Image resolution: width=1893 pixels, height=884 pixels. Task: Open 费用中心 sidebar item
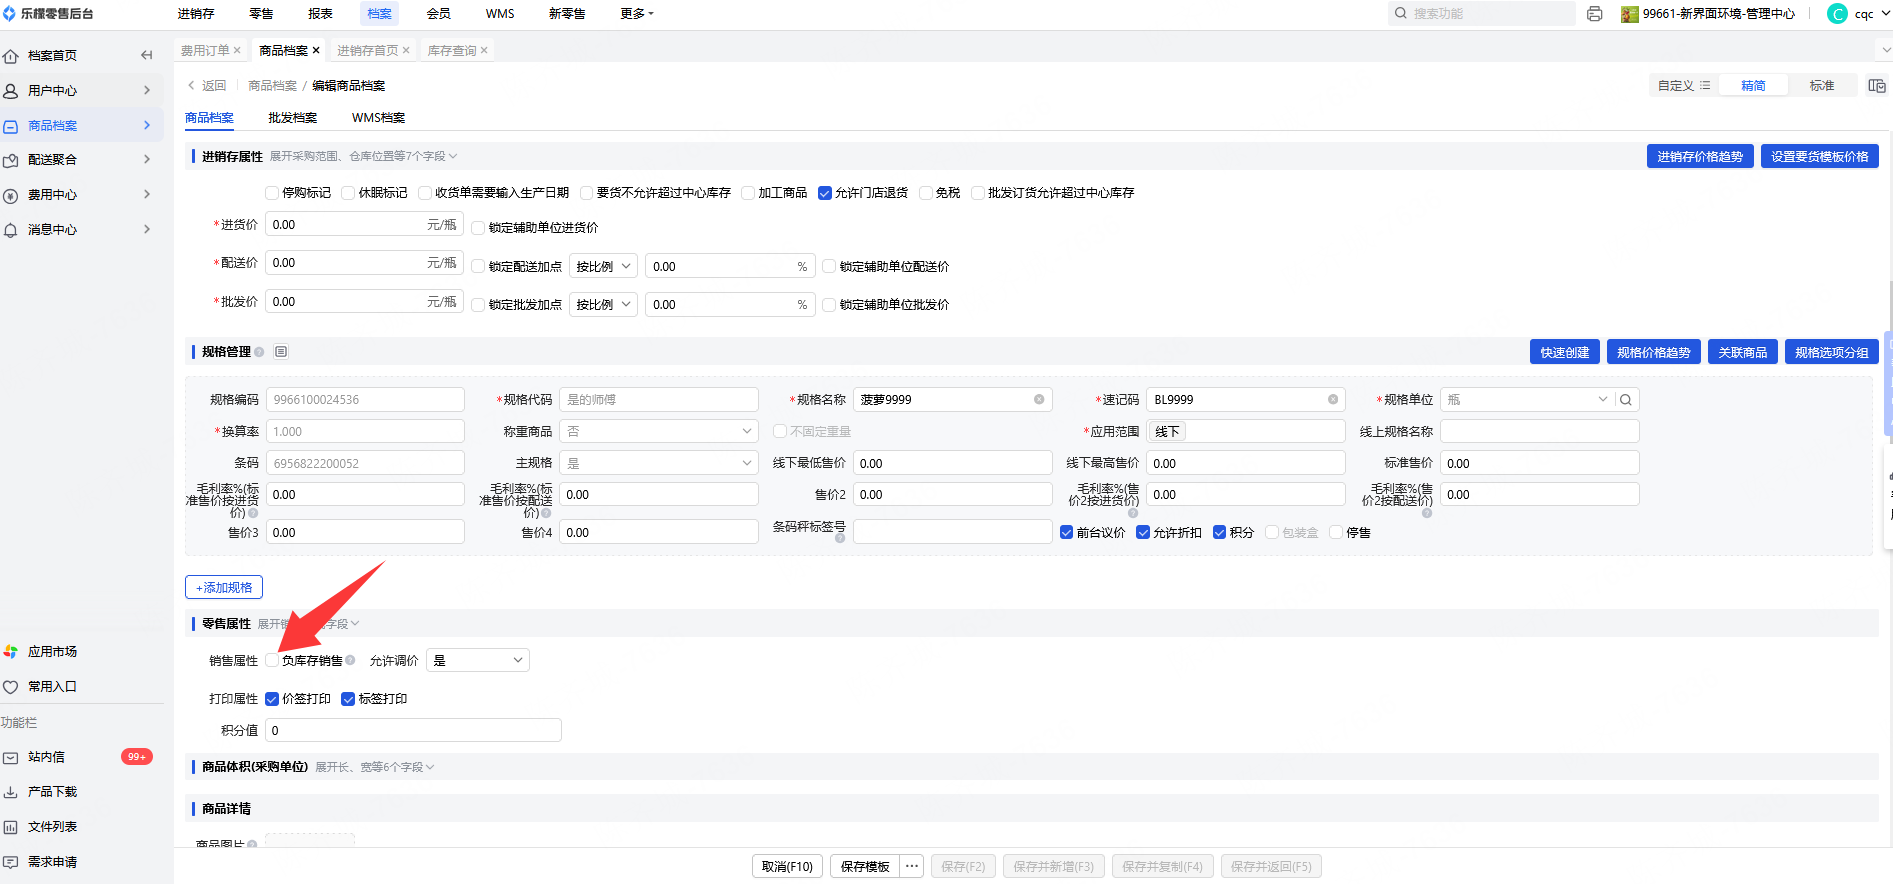tap(80, 194)
